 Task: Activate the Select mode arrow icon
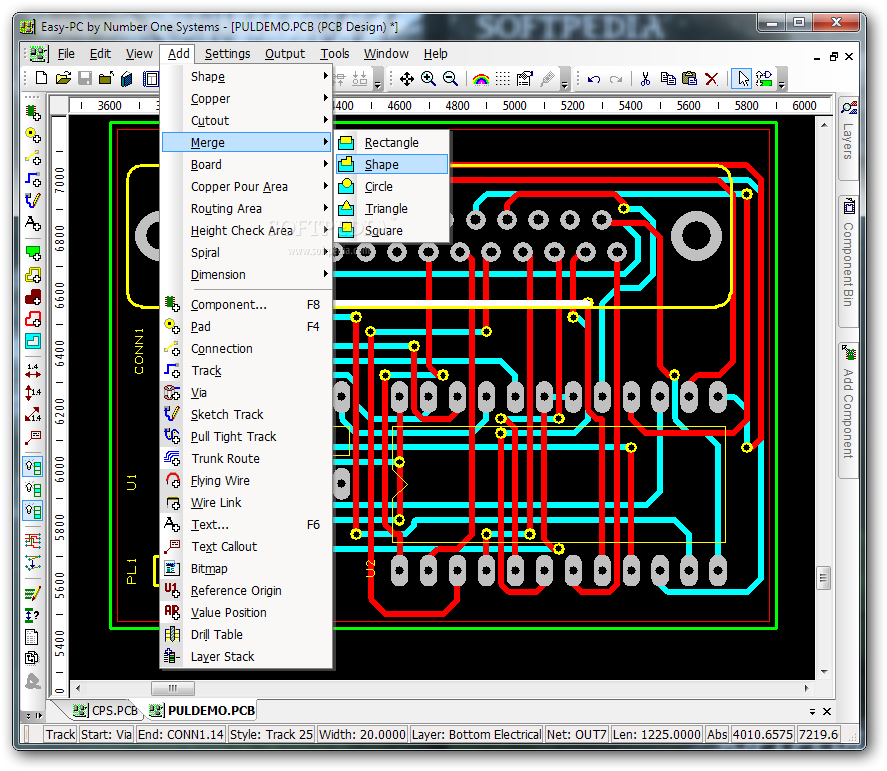point(742,79)
